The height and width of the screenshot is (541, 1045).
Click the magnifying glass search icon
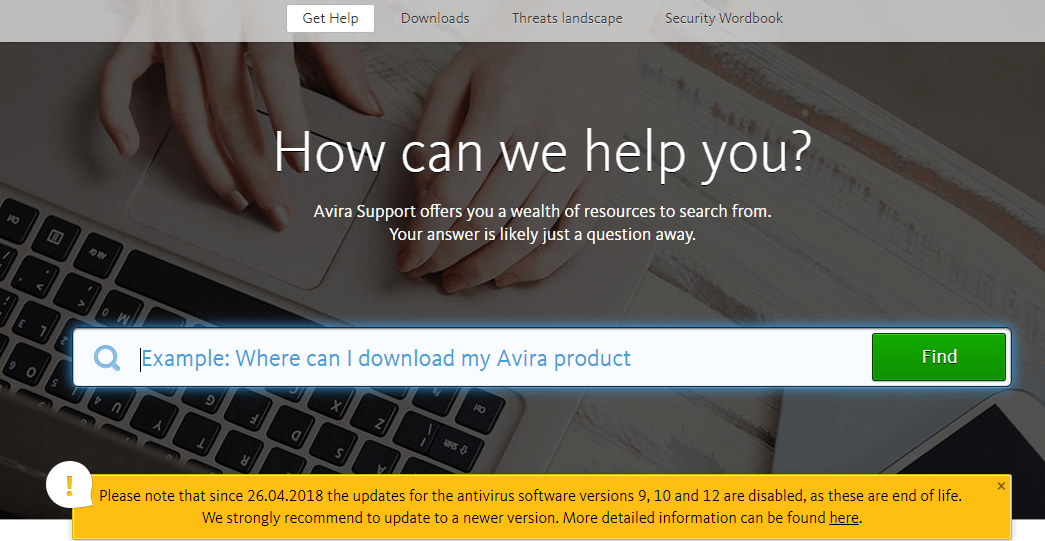pyautogui.click(x=107, y=358)
